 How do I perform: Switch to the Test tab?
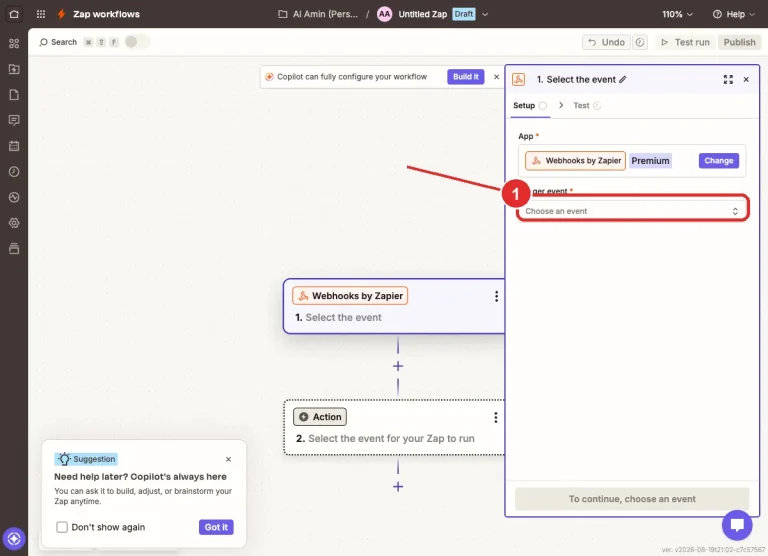coord(587,105)
